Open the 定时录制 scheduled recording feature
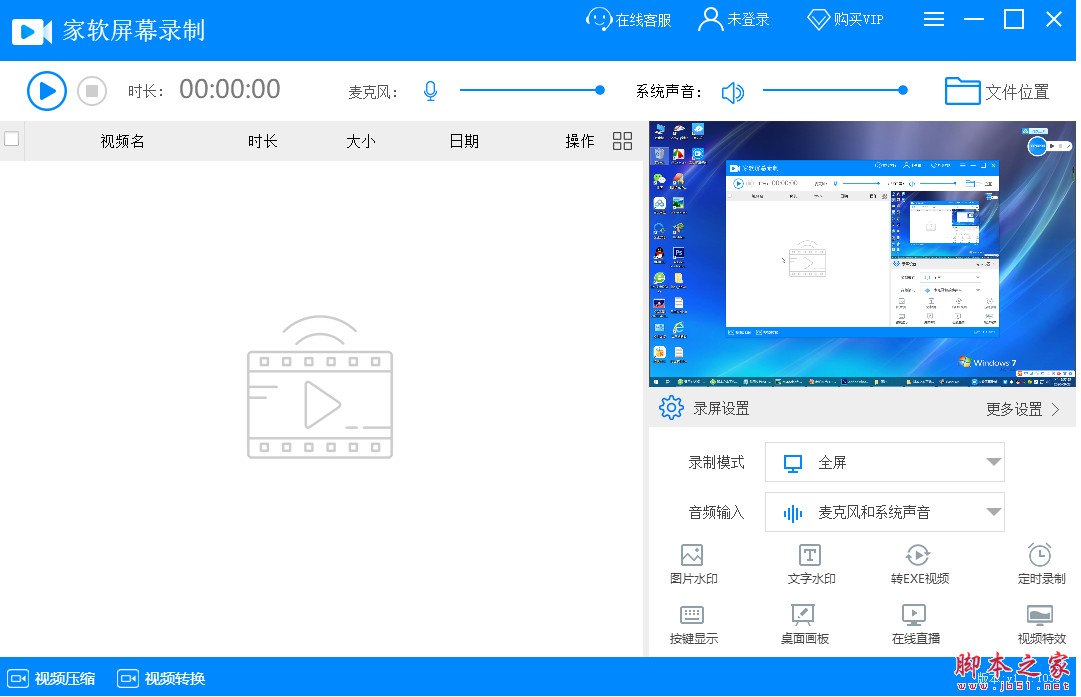The height and width of the screenshot is (697, 1081). click(1040, 562)
